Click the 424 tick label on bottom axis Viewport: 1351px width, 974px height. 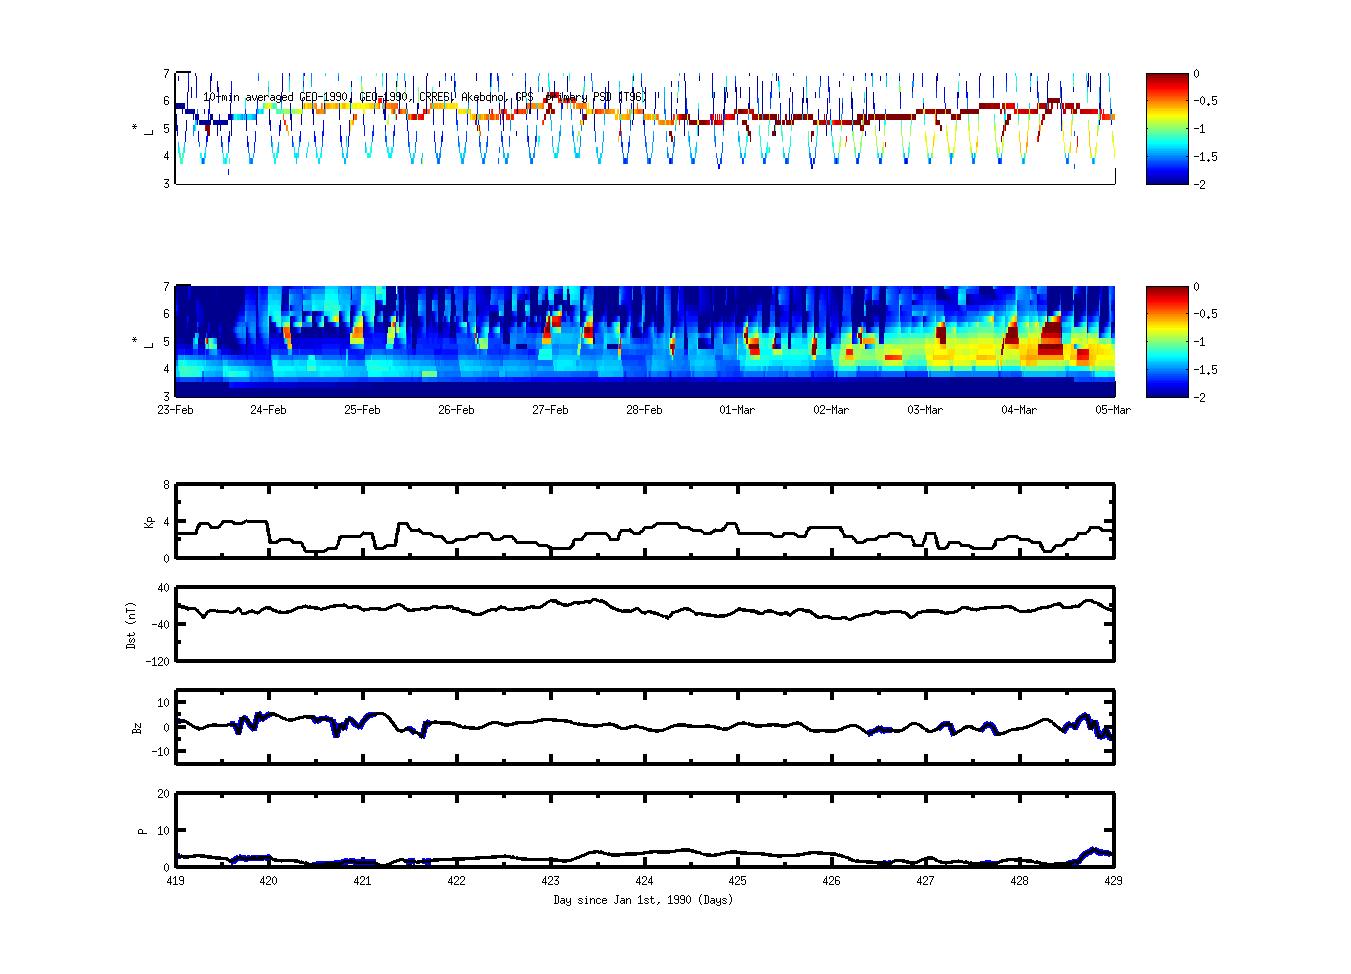pos(644,881)
